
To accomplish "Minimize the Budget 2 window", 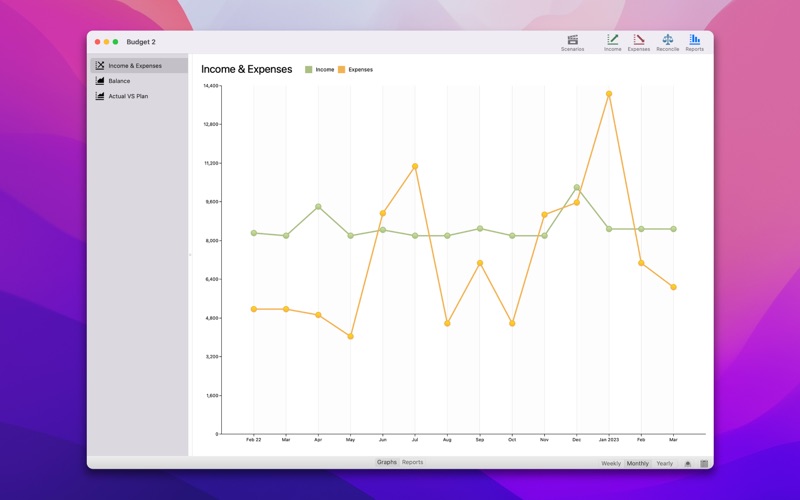I will click(107, 42).
